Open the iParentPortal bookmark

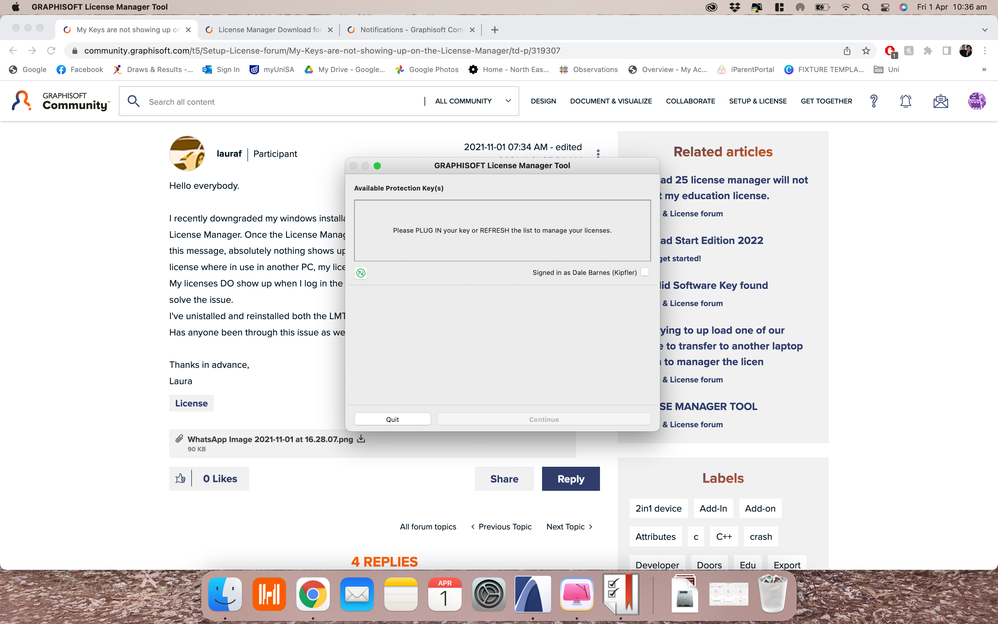[x=745, y=69]
